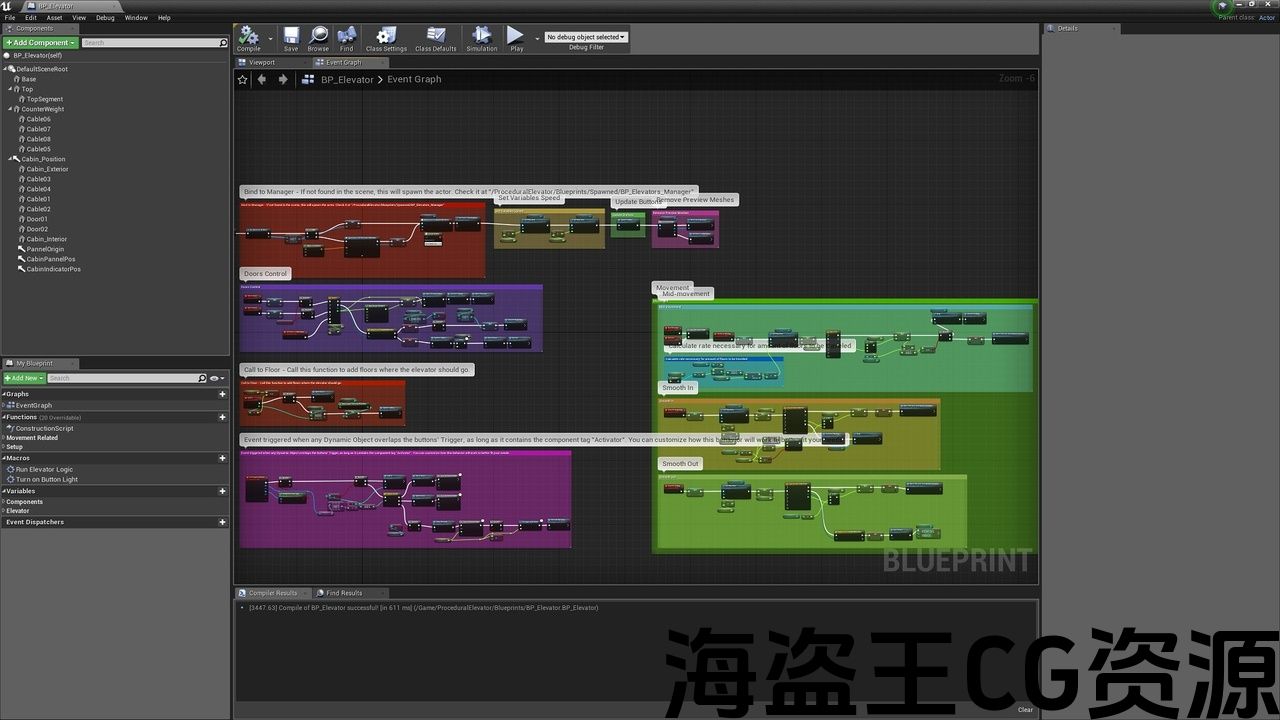
Task: Click the Compile toolbar icon
Action: coord(248,37)
